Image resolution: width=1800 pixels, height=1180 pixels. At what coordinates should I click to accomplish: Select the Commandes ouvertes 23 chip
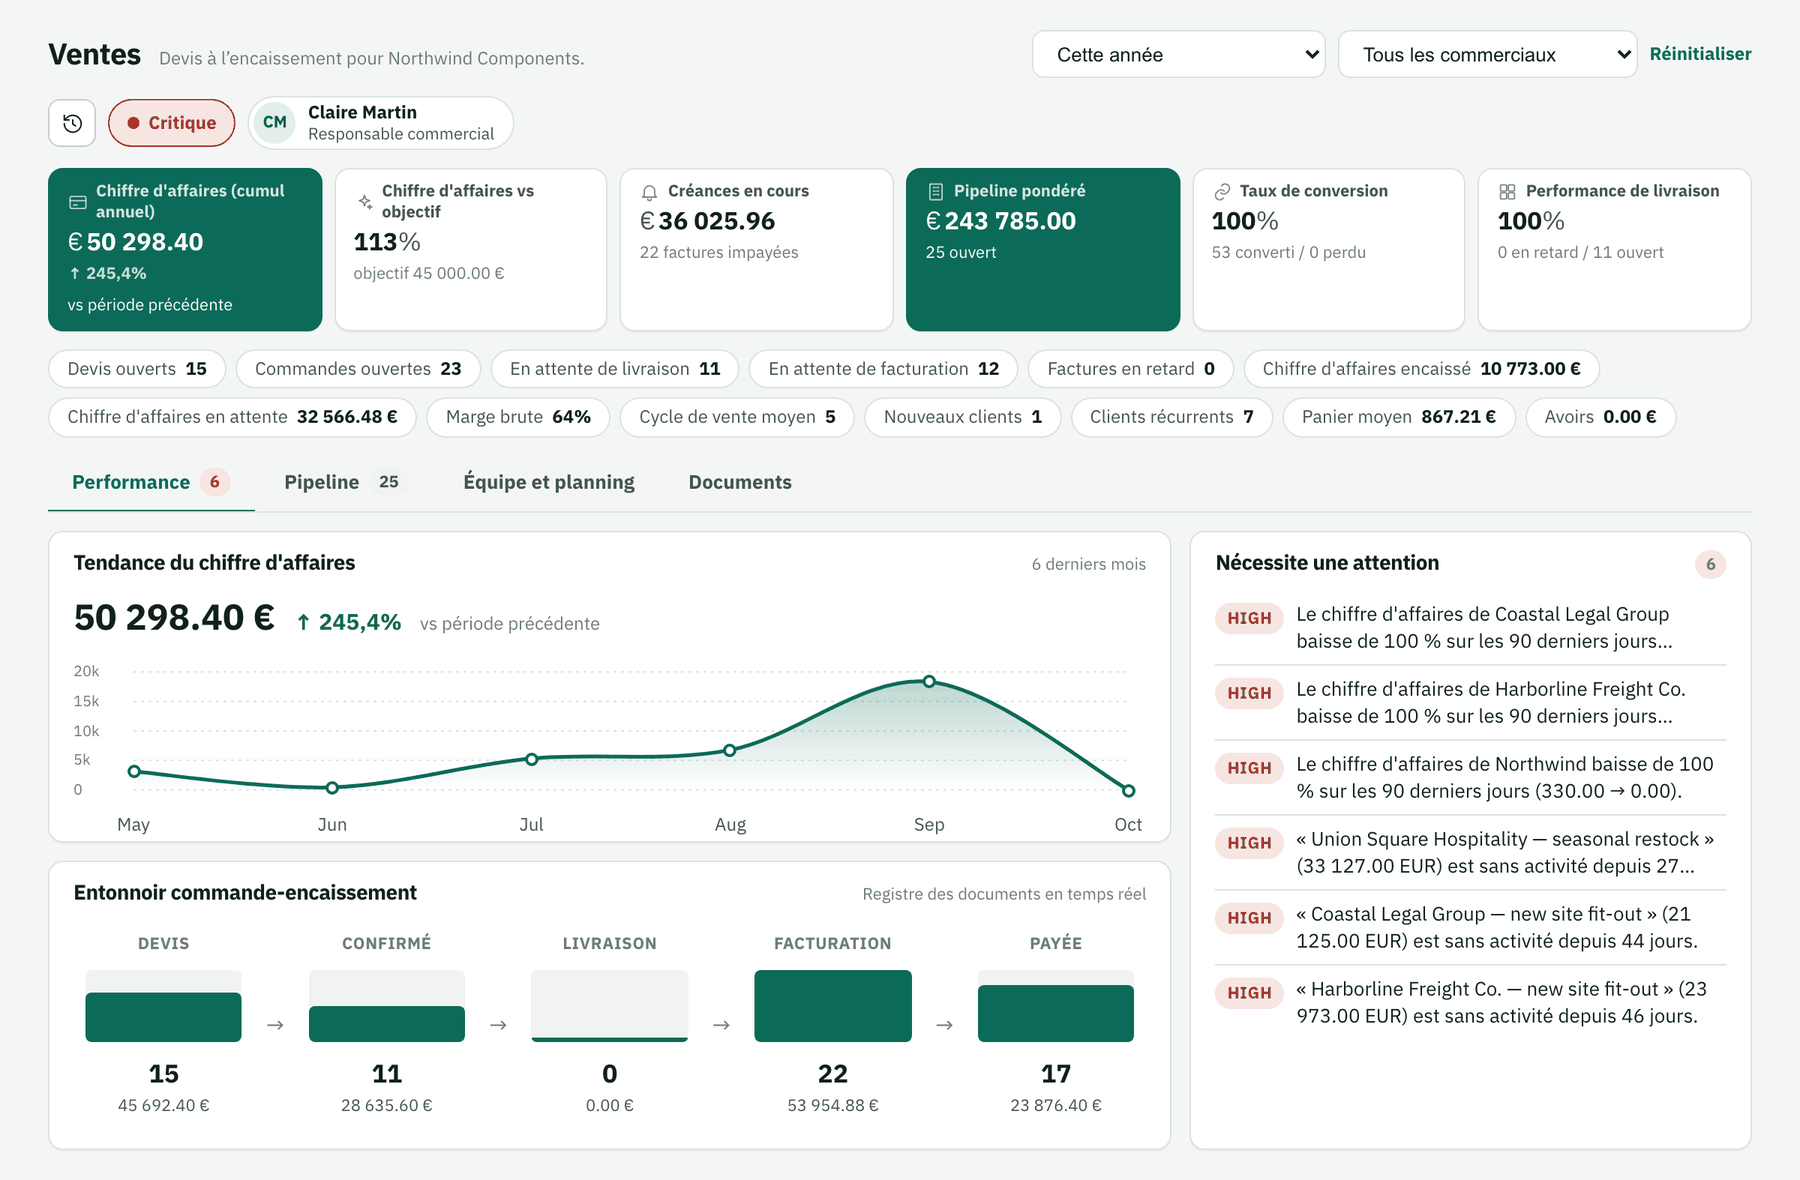pyautogui.click(x=358, y=369)
